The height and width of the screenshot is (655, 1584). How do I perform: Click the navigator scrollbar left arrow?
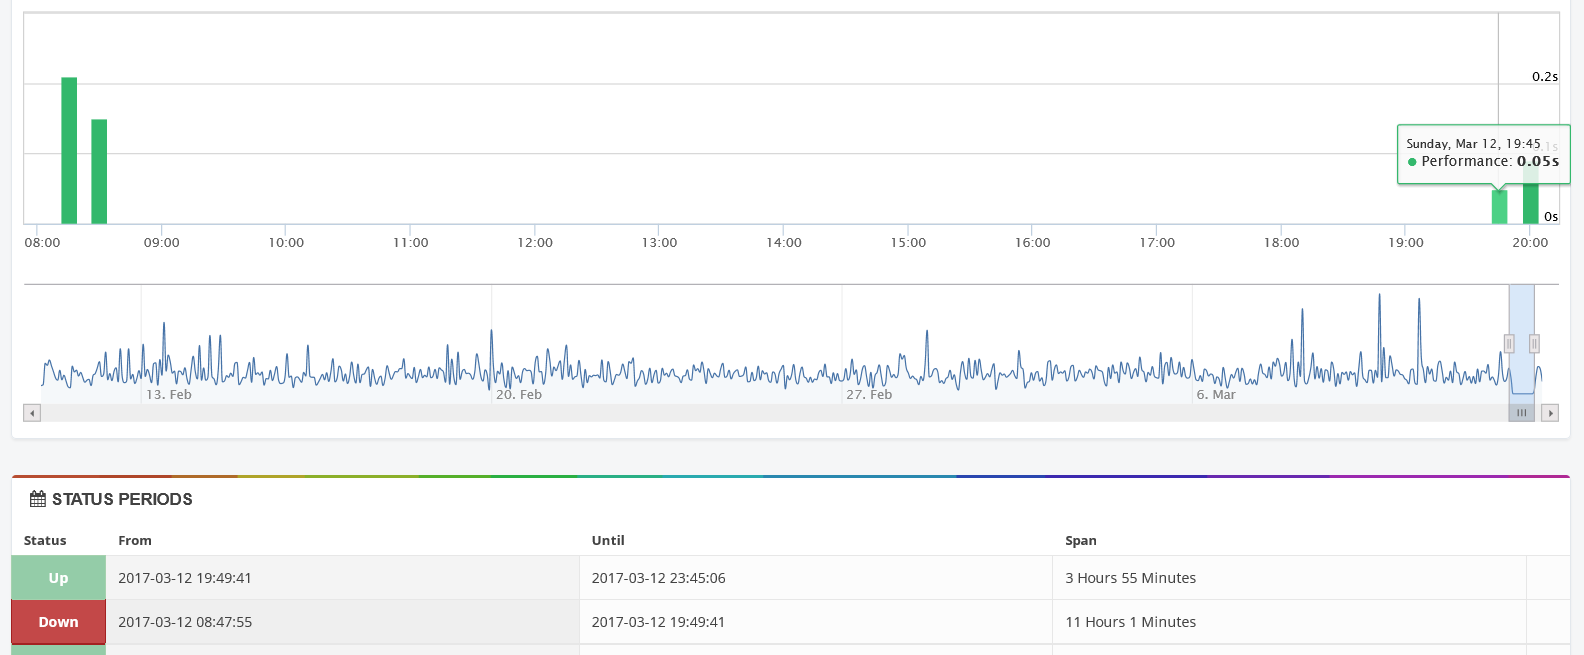coord(32,413)
